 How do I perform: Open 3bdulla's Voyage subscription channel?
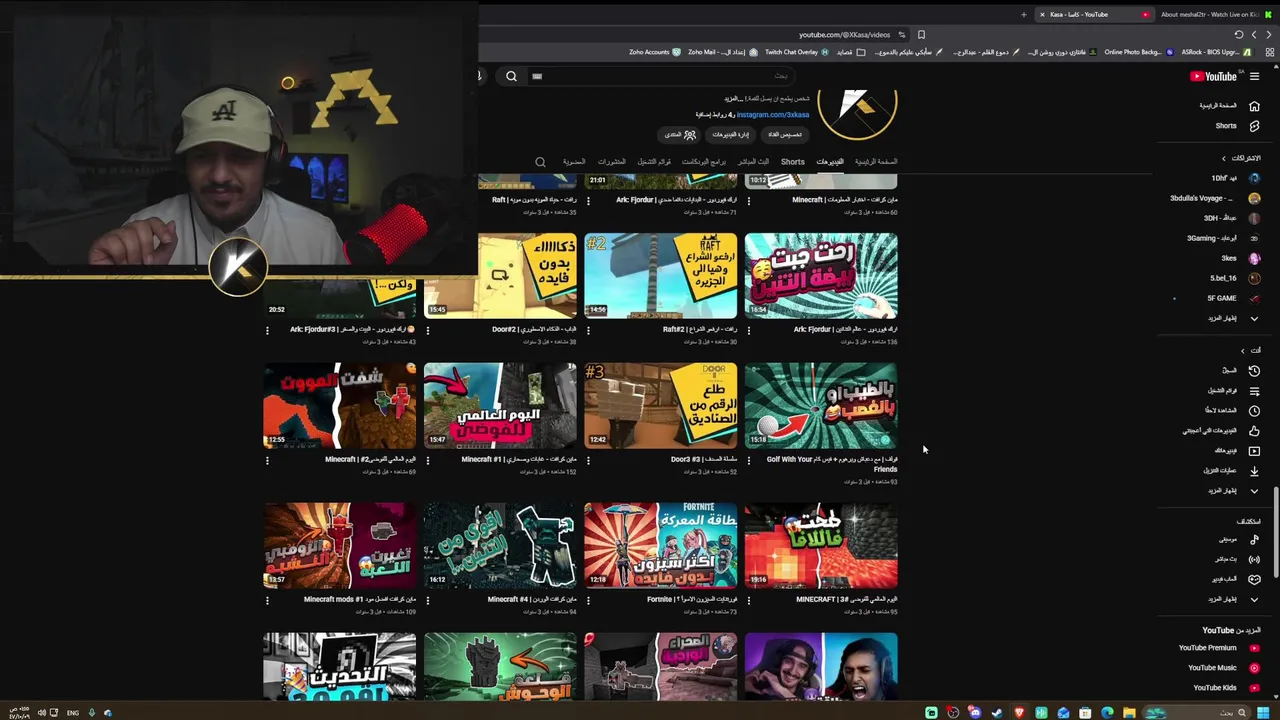(1215, 198)
